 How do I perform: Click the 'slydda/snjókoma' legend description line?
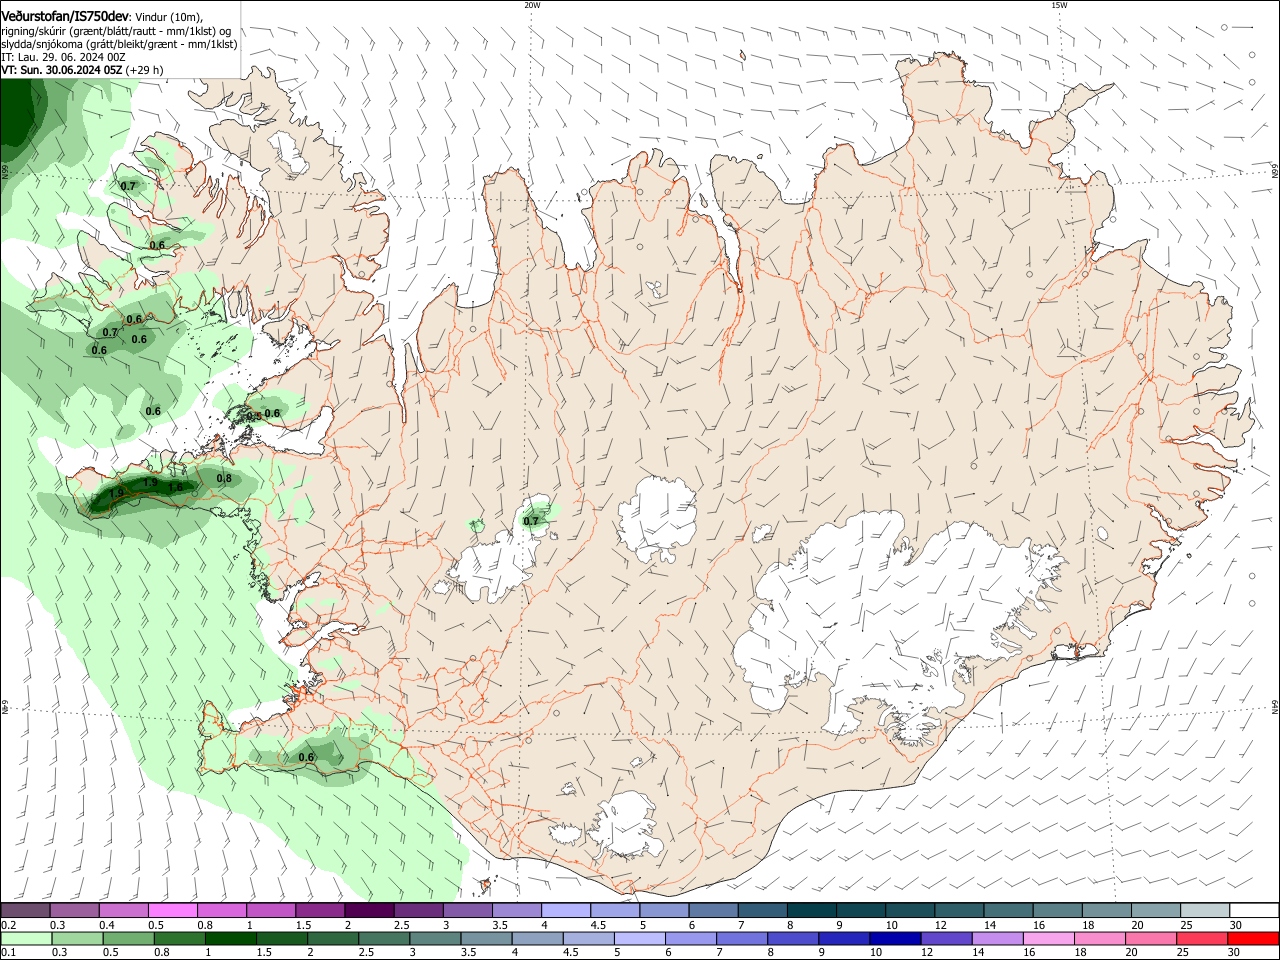tap(119, 44)
